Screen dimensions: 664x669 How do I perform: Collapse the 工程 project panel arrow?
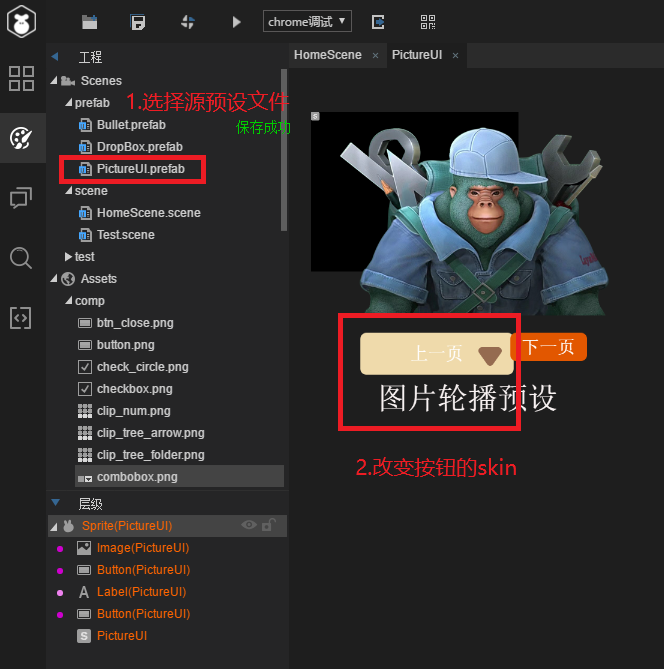pyautogui.click(x=55, y=56)
